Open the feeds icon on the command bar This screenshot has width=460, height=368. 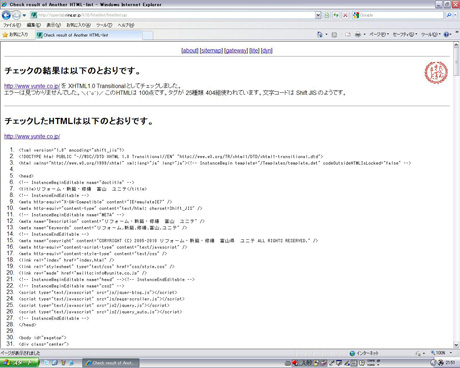pyautogui.click(x=334, y=34)
